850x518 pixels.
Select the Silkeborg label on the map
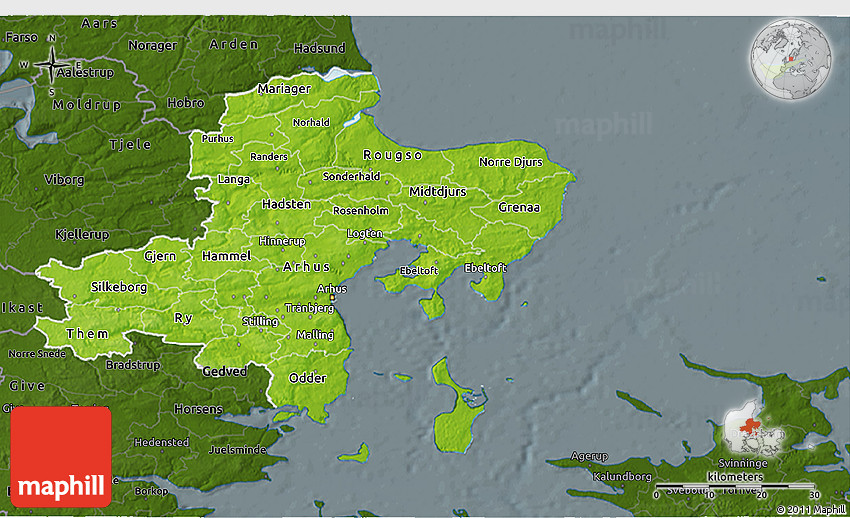(x=119, y=287)
